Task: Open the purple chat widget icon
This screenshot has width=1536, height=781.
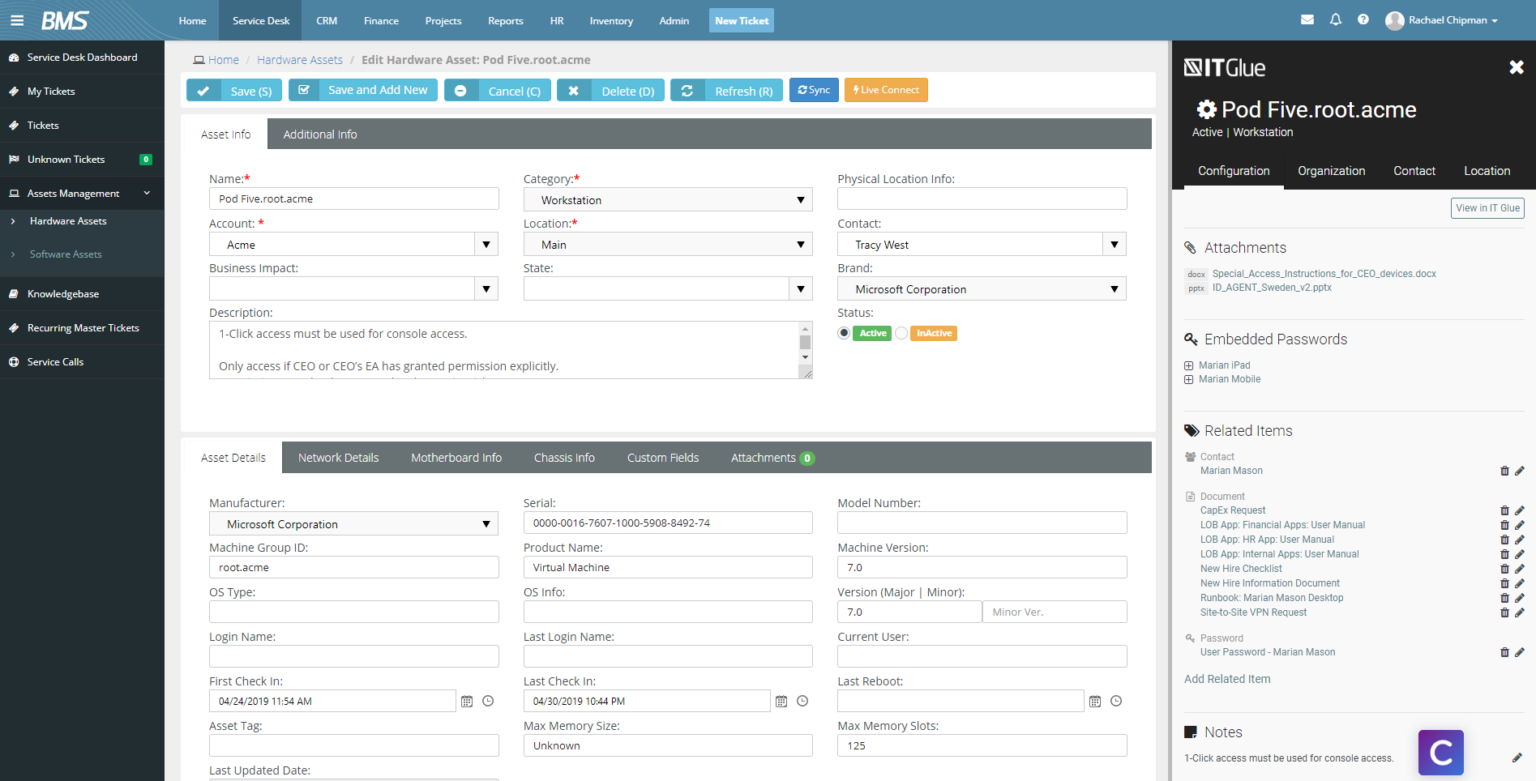Action: tap(1440, 752)
